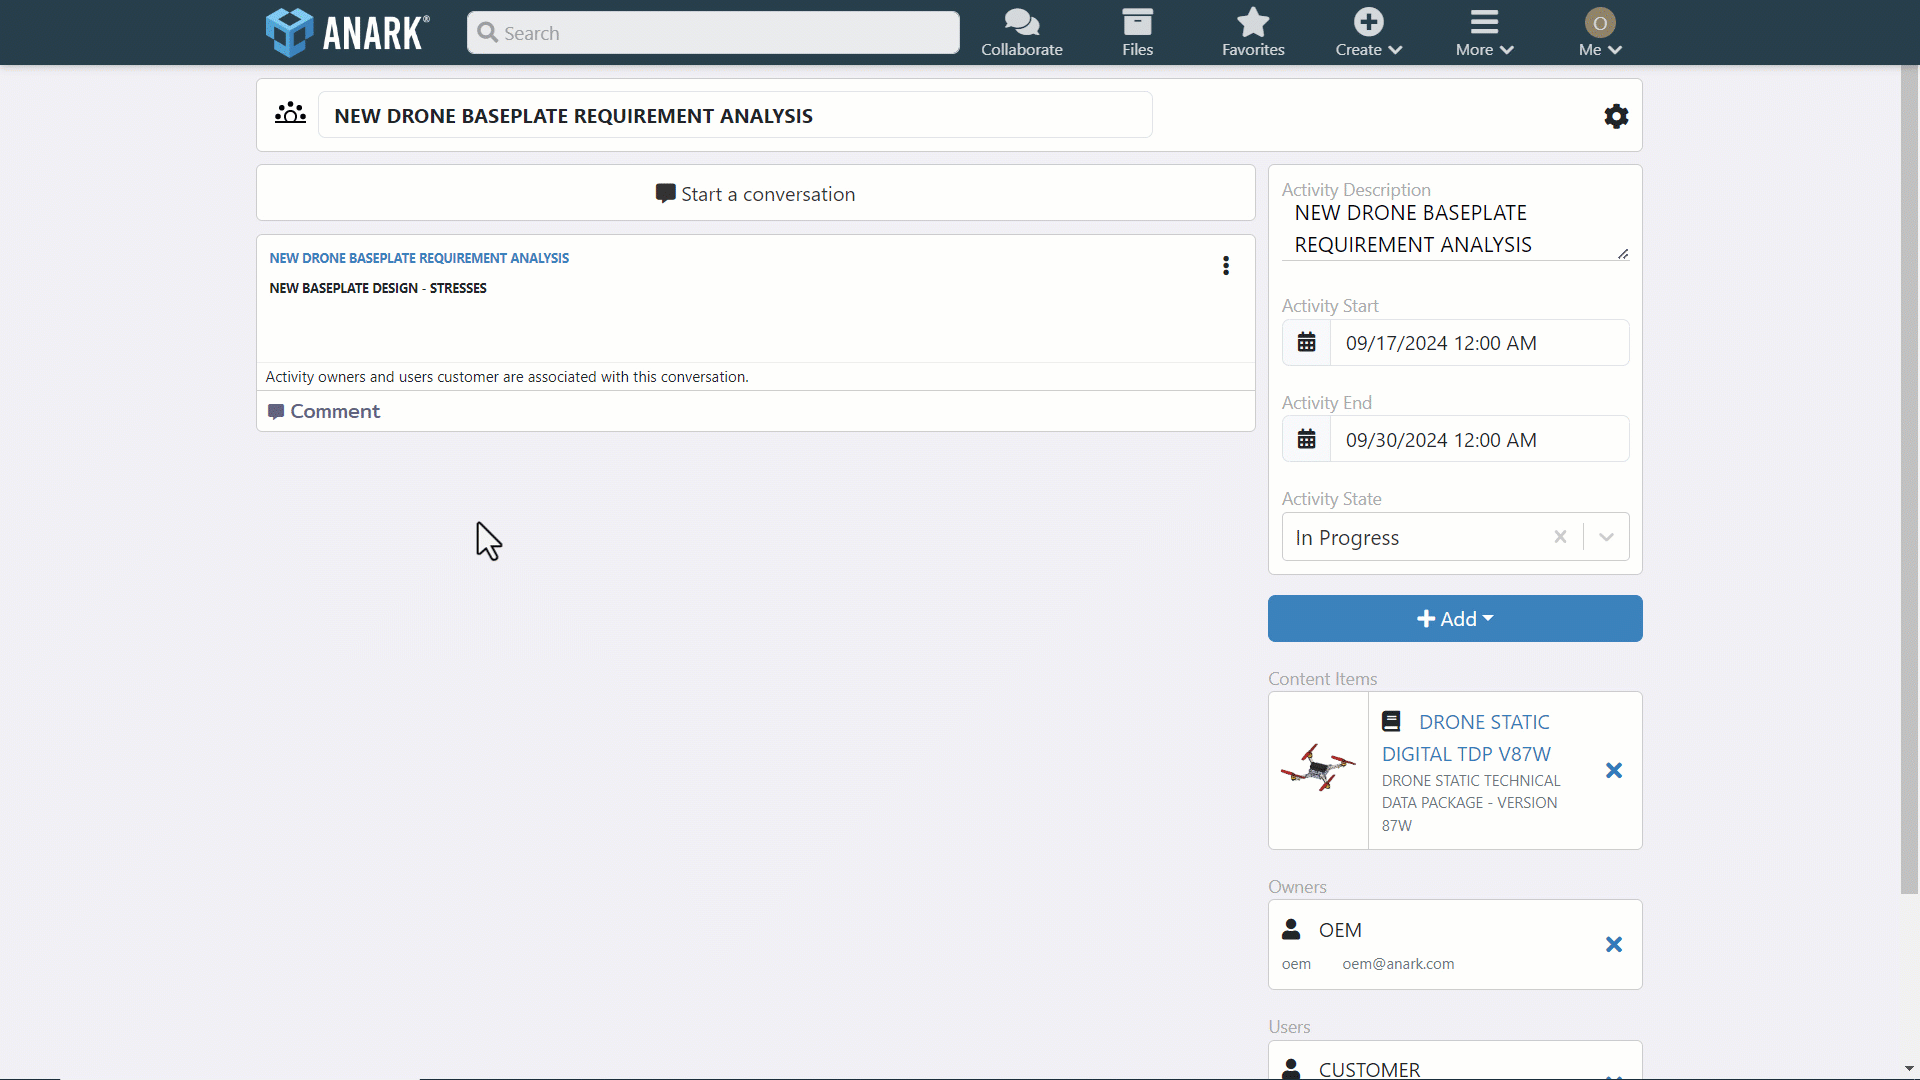
Task: Remove the Drone Static content item
Action: coord(1614,770)
